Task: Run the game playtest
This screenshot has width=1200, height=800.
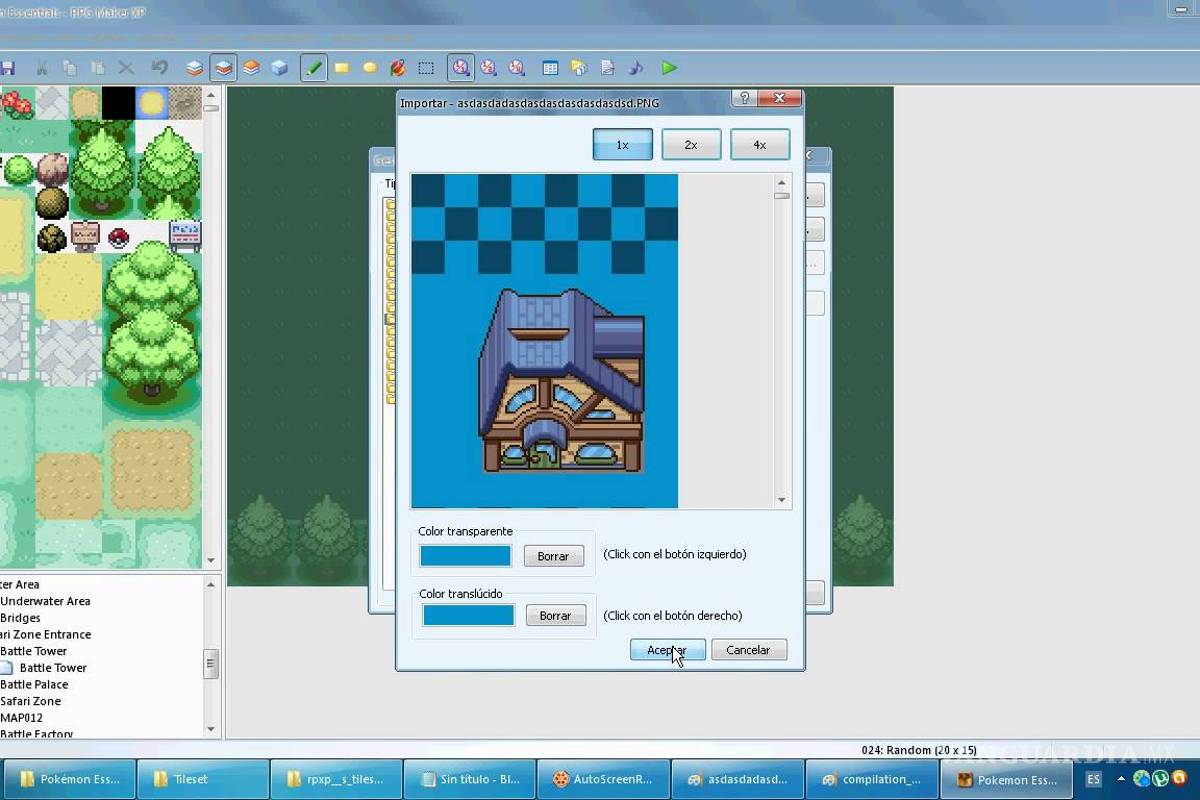Action: [x=669, y=67]
